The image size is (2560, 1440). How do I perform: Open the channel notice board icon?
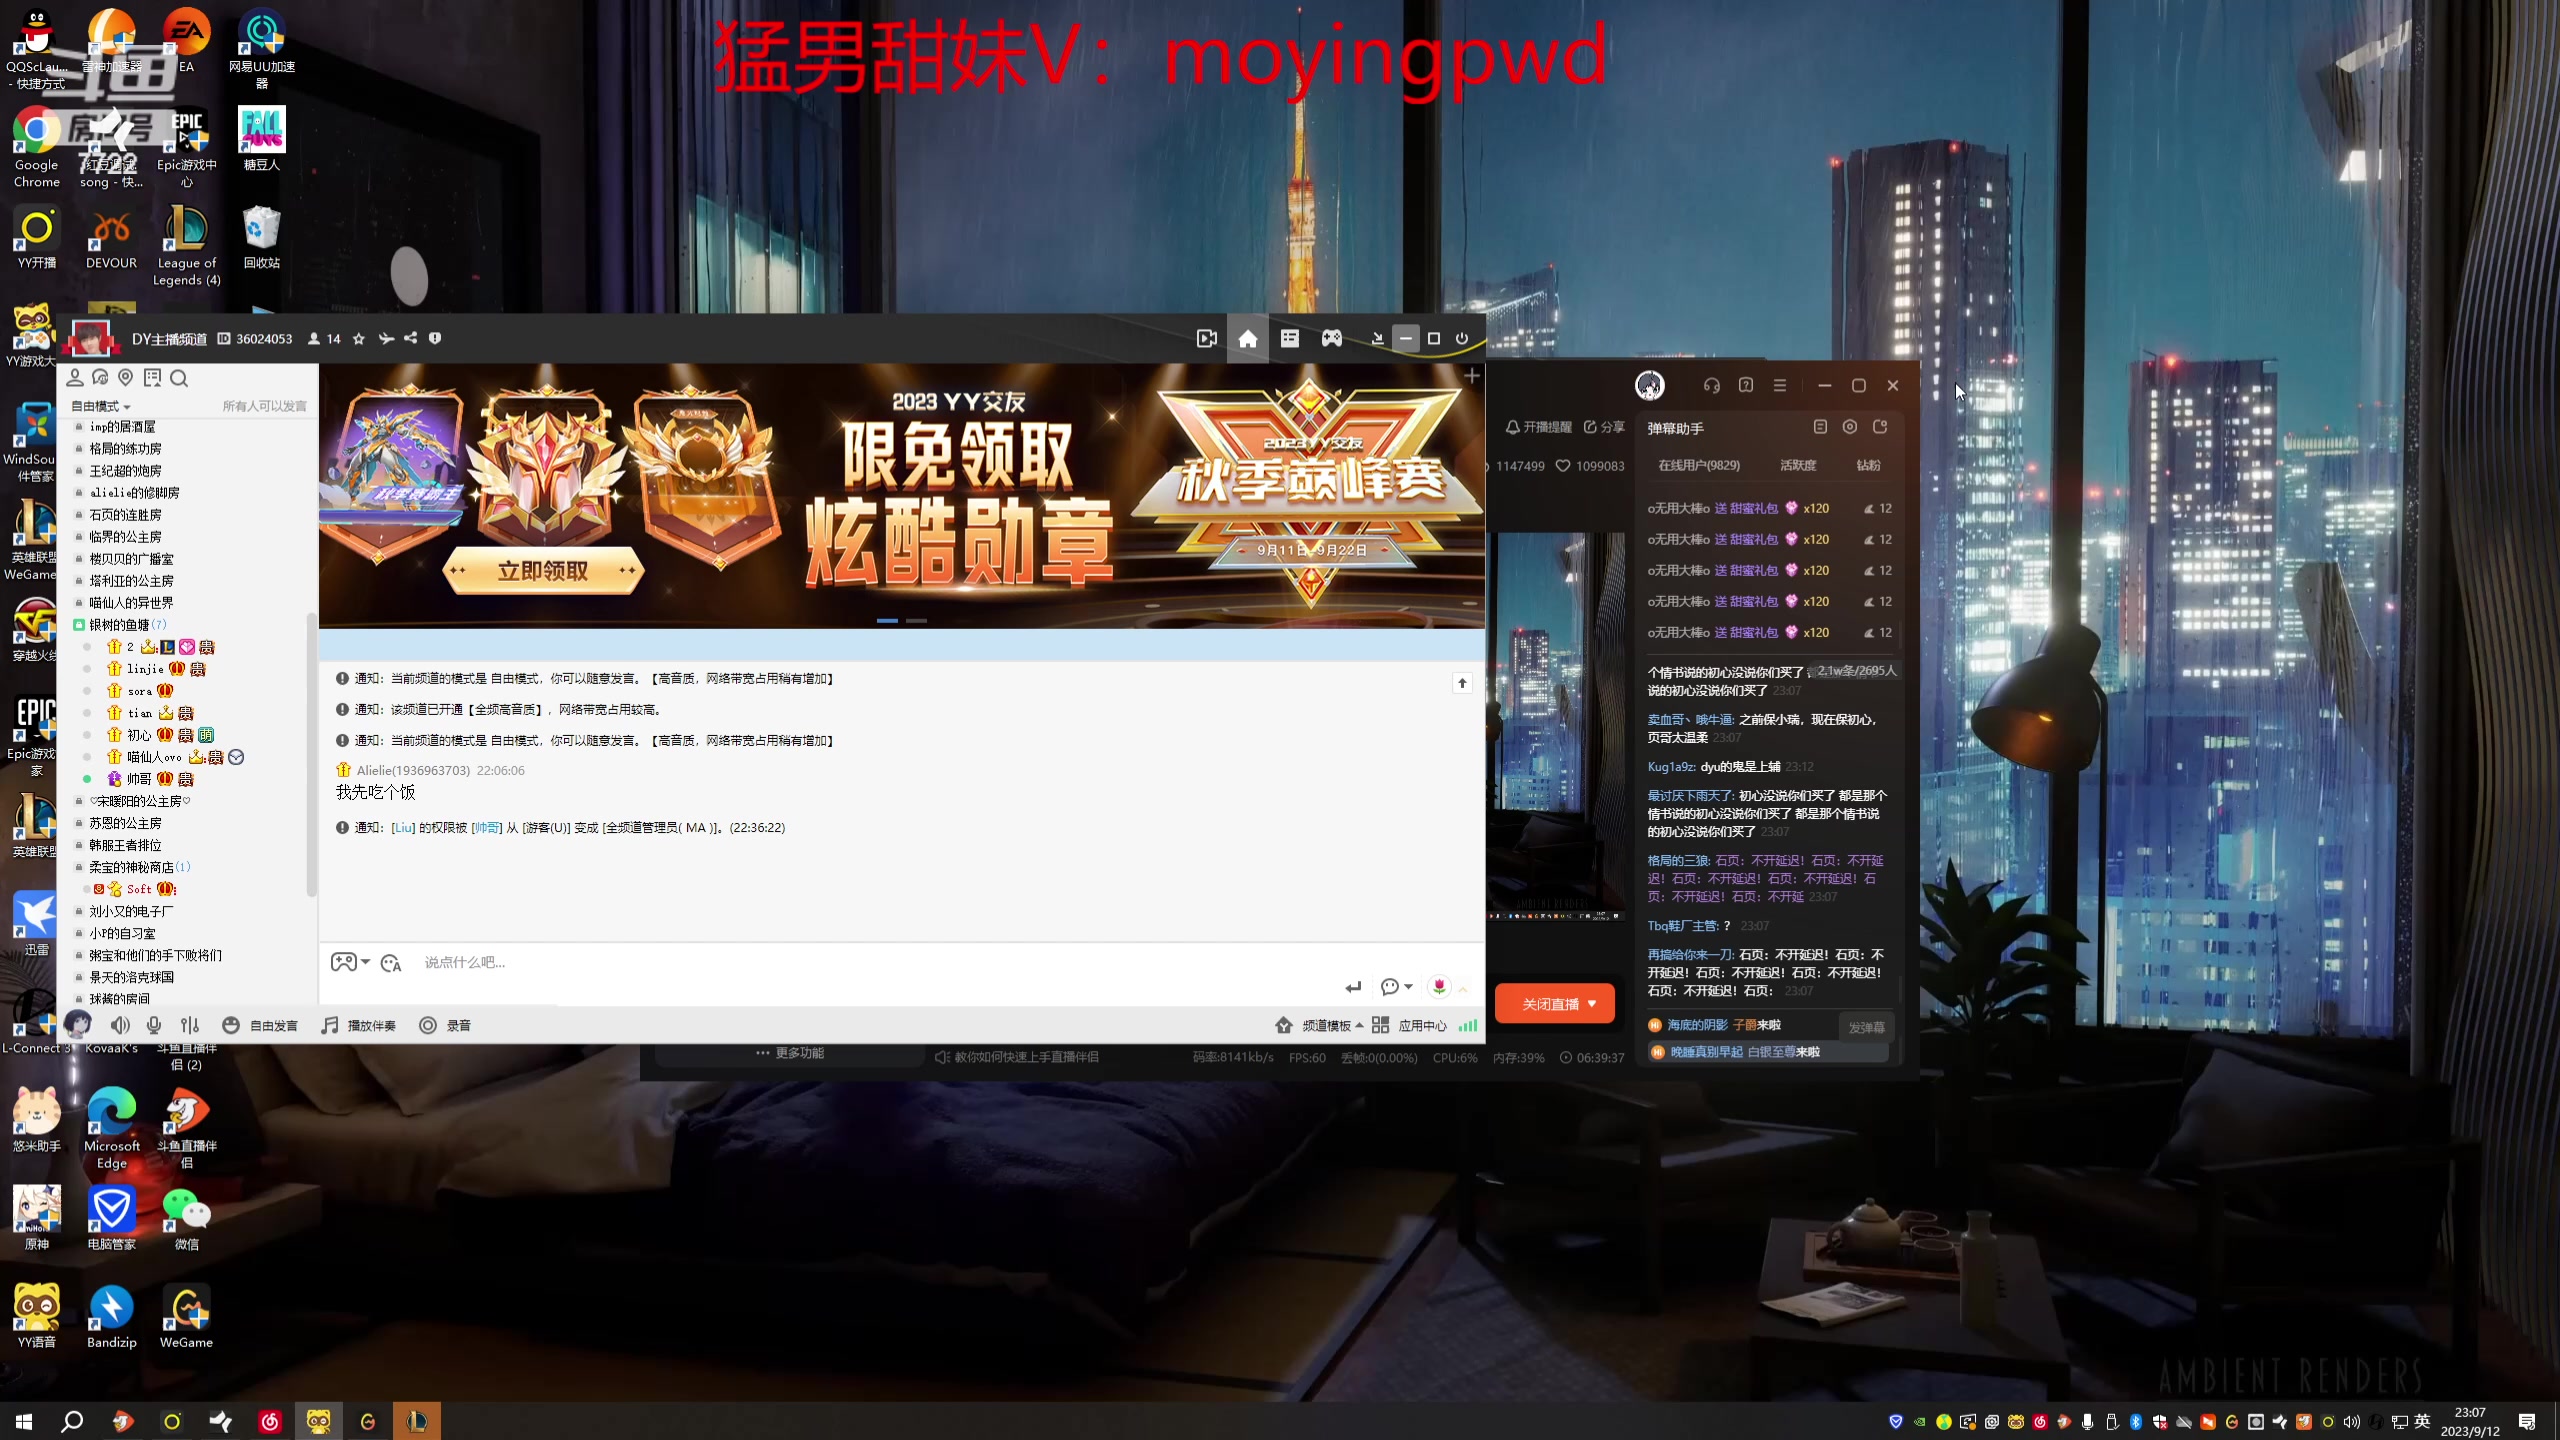point(152,378)
